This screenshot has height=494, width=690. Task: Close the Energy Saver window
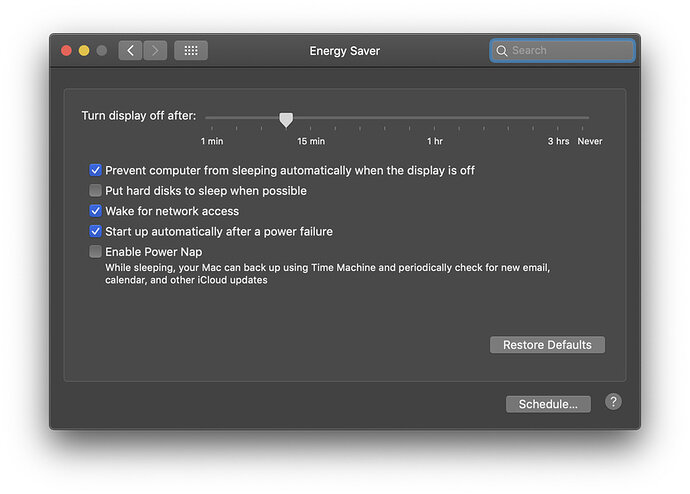[x=67, y=50]
